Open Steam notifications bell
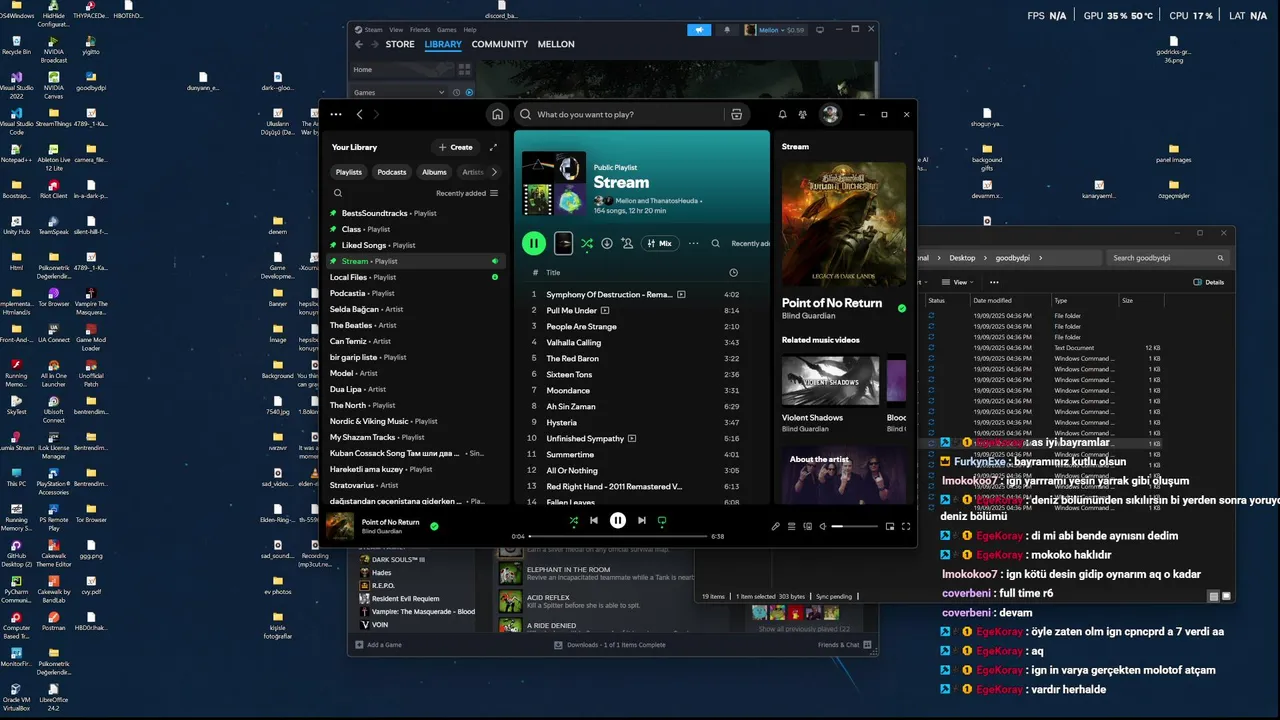Screen dimensions: 1280x720 tap(727, 30)
